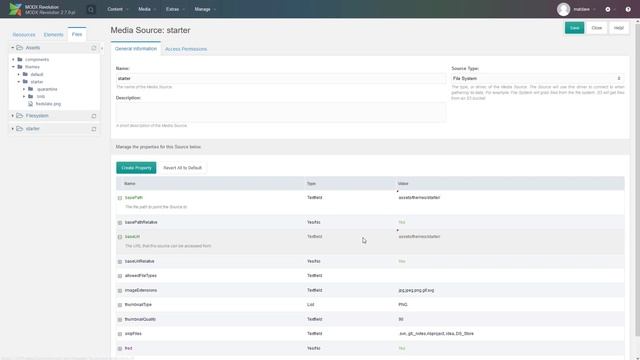Click the components folder icon

20,59
